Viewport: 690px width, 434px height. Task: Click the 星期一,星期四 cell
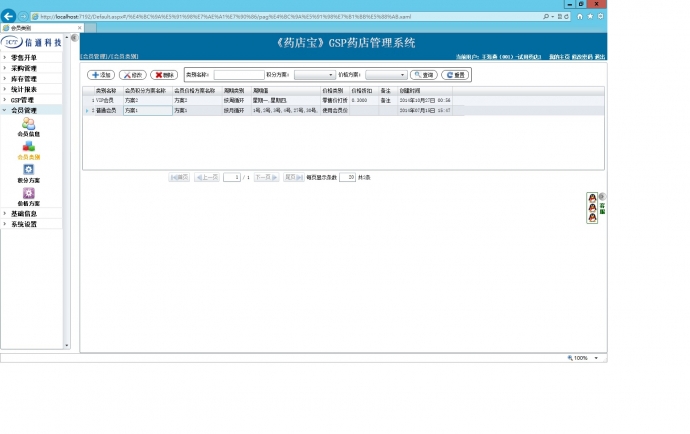tap(286, 100)
